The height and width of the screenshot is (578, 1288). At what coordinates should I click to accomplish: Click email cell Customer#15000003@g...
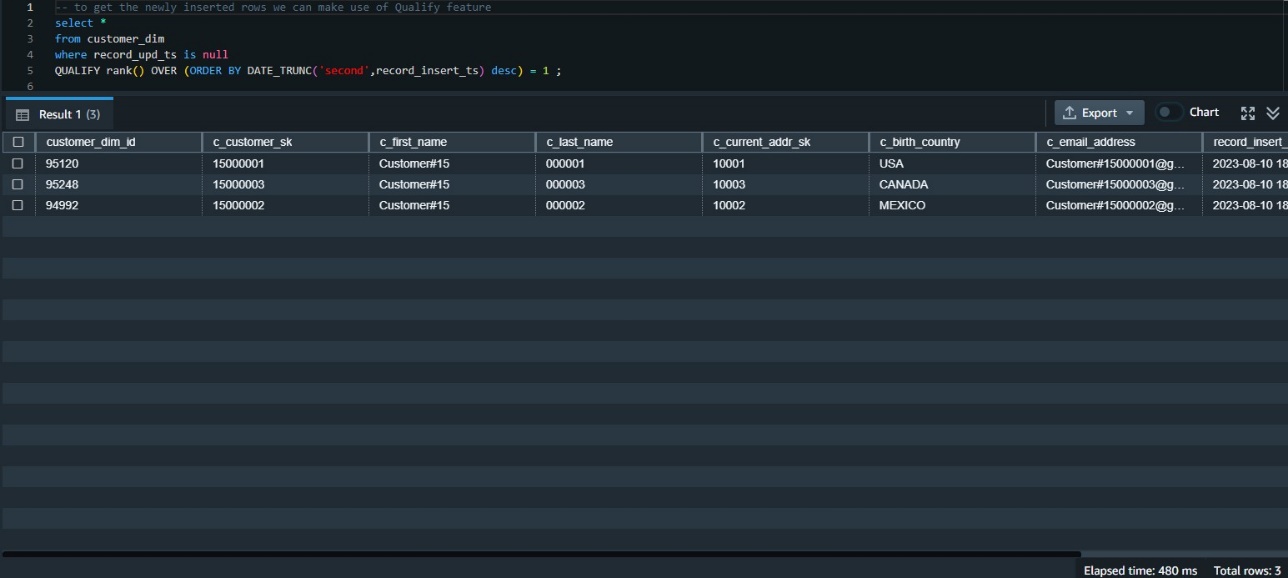coord(1119,184)
